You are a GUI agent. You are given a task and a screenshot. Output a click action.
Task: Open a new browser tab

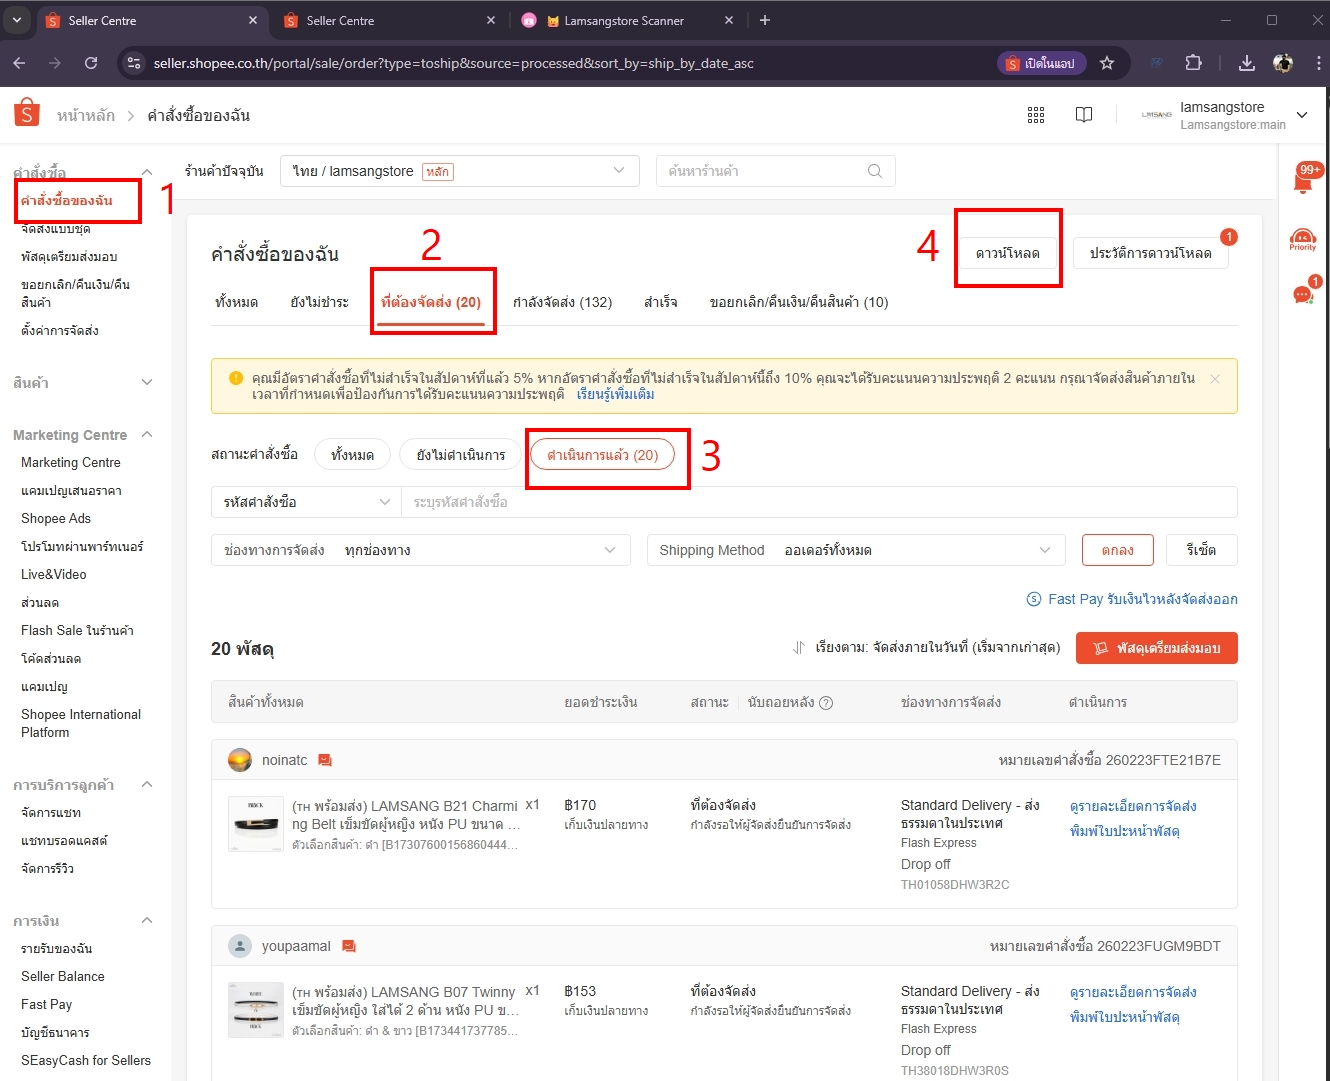pos(765,20)
